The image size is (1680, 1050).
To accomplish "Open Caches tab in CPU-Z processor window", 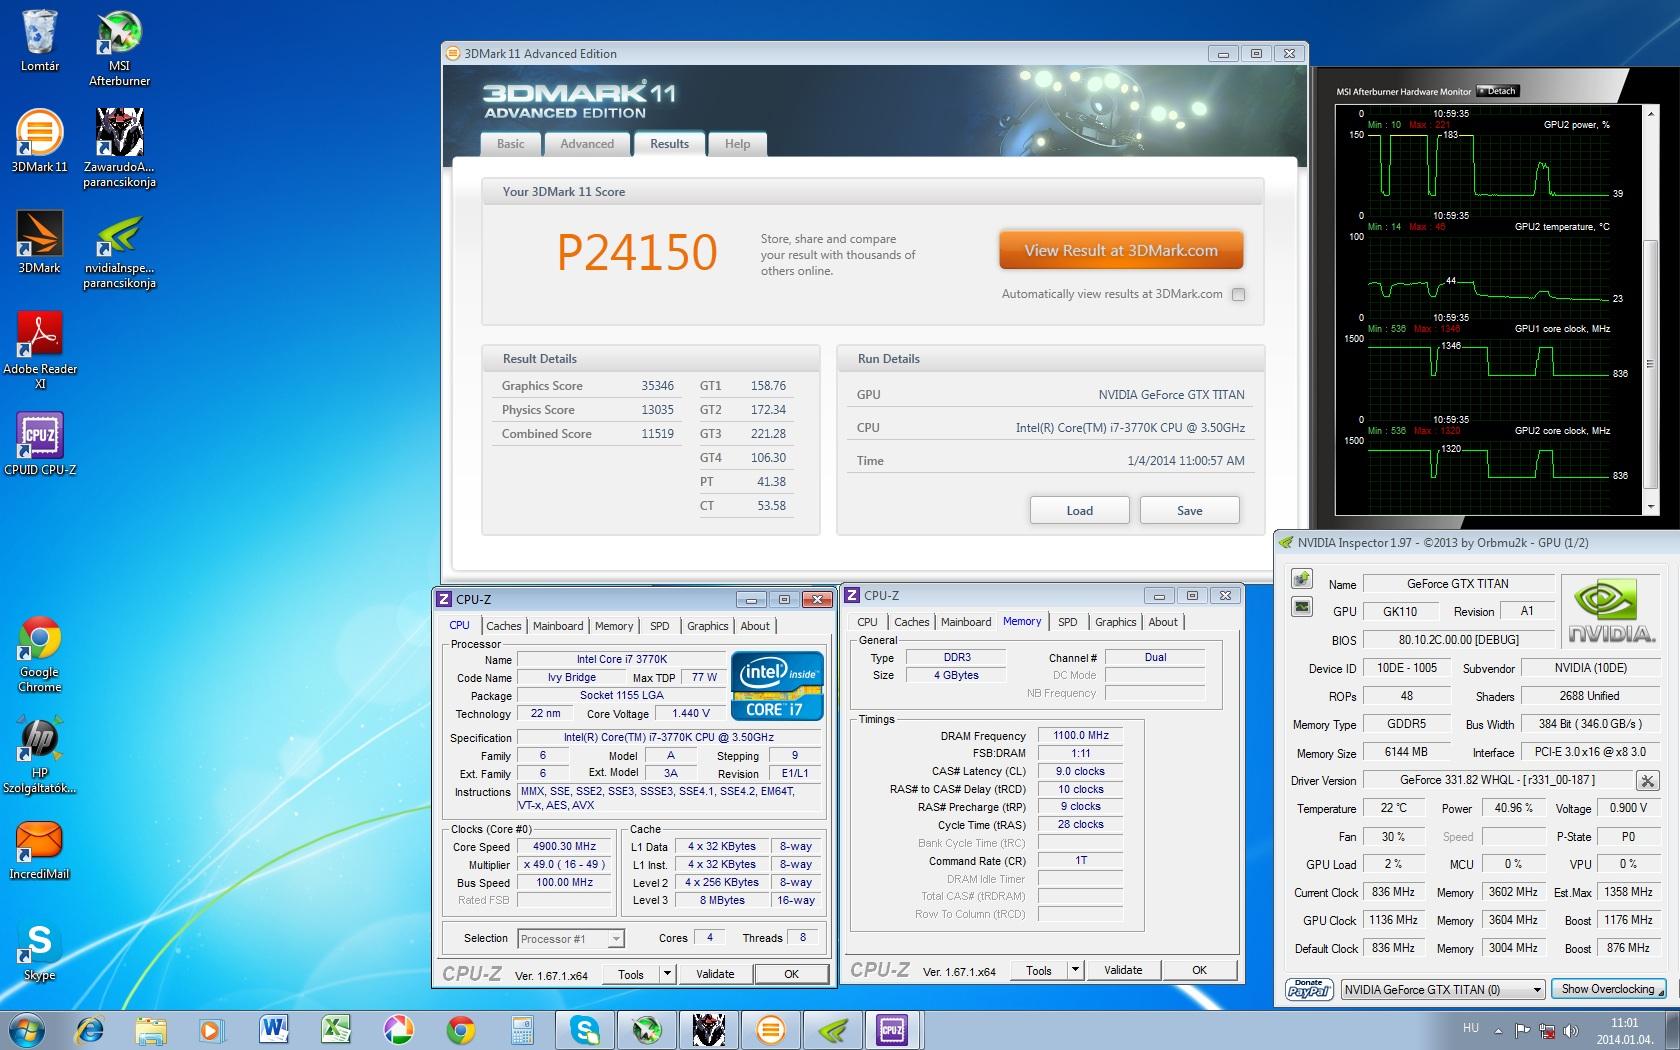I will tap(504, 626).
